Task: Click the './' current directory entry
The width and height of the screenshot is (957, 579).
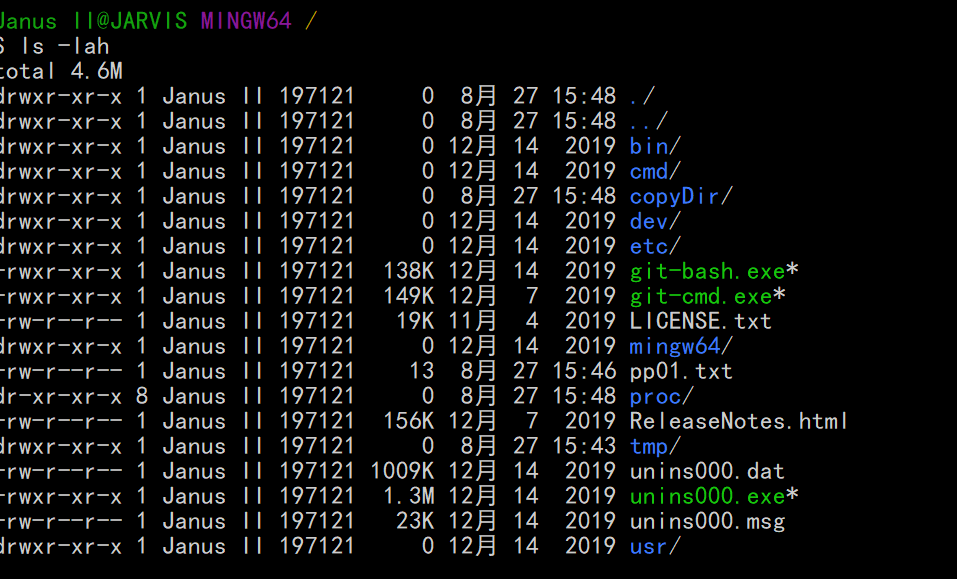Action: 642,96
